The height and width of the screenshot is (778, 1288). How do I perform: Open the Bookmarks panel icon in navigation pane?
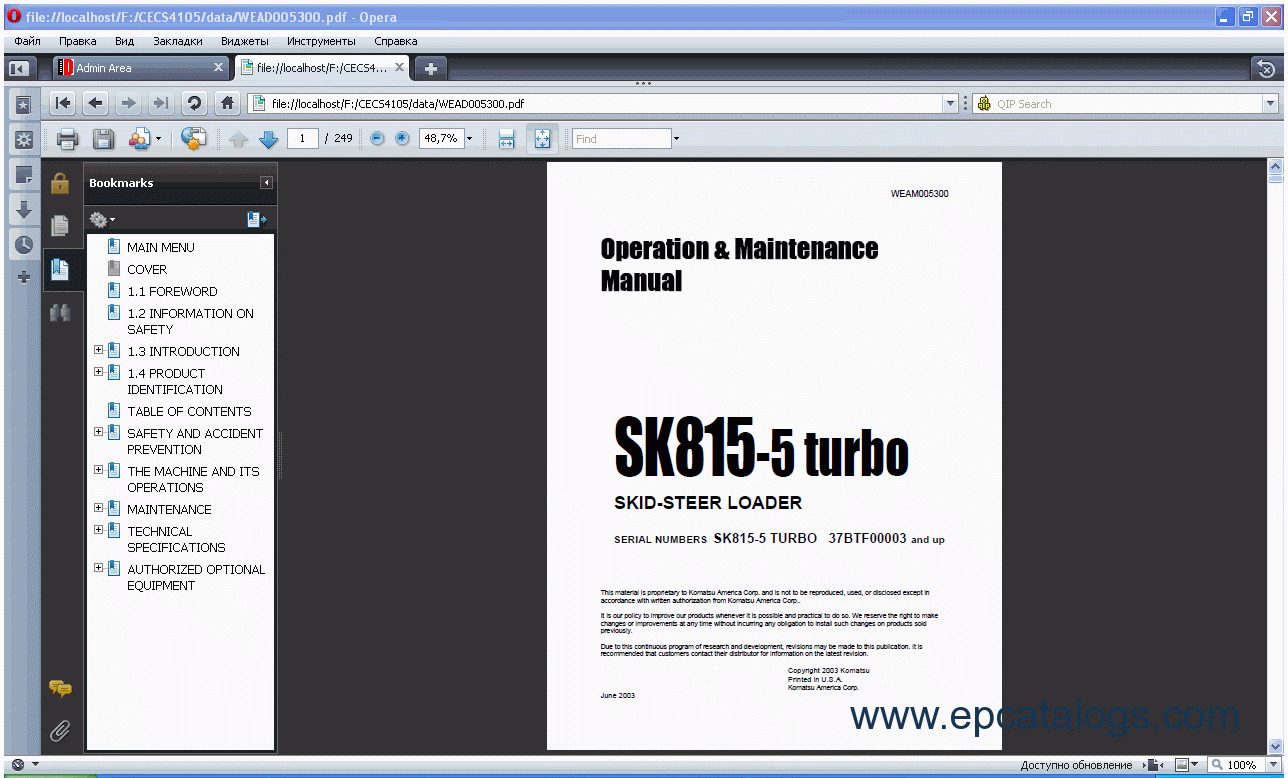click(60, 269)
